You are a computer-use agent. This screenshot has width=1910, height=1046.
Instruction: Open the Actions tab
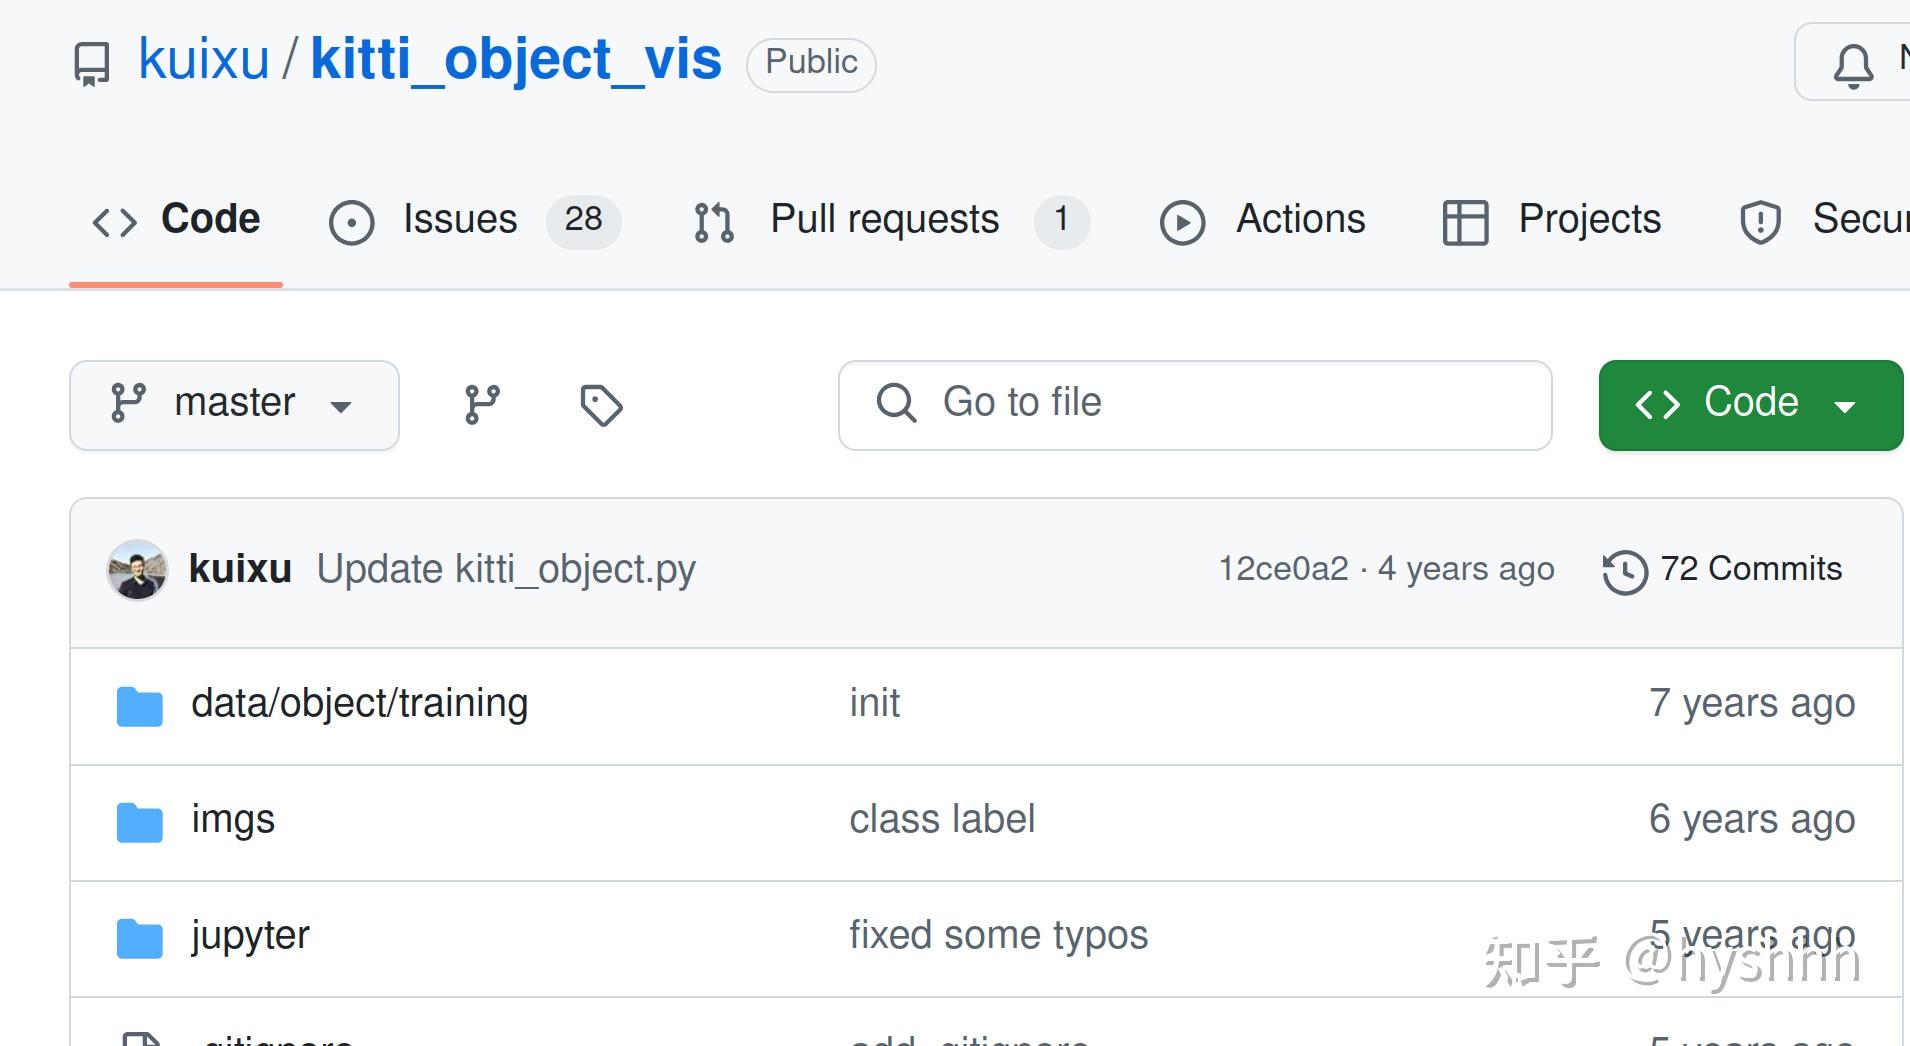coord(1300,220)
